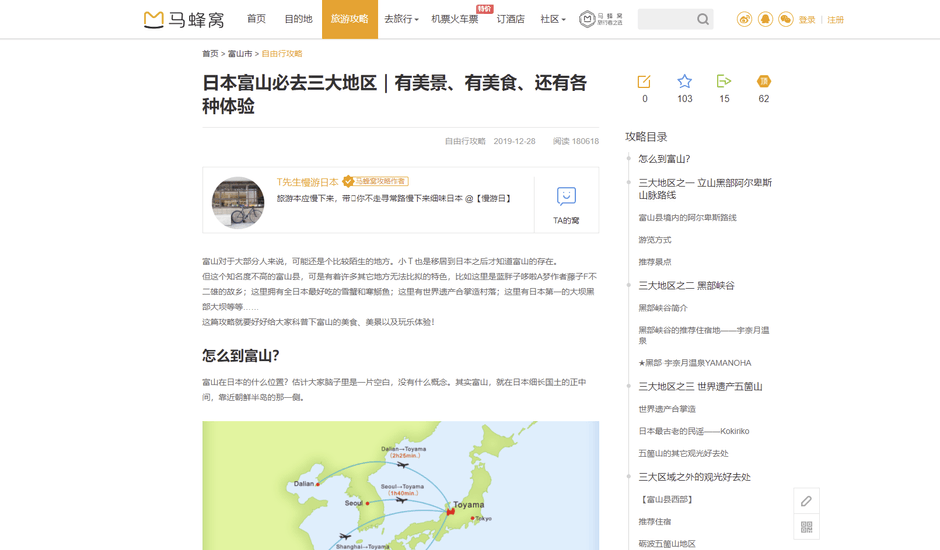The height and width of the screenshot is (550, 940).
Task: Open TA的窝 author home icon
Action: click(x=566, y=198)
